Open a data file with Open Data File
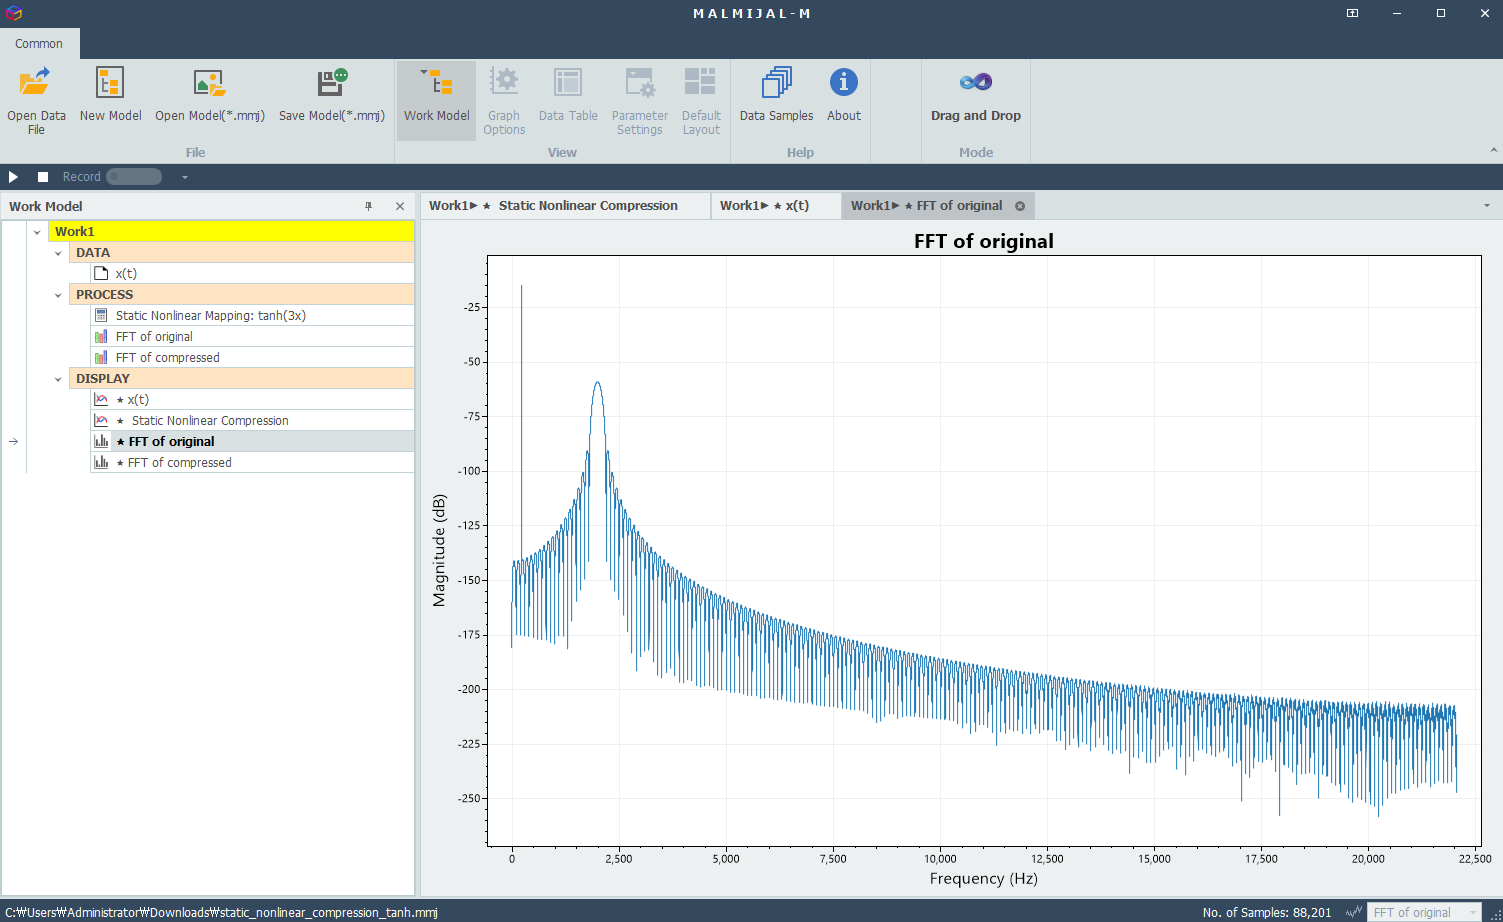Image resolution: width=1503 pixels, height=922 pixels. point(36,101)
